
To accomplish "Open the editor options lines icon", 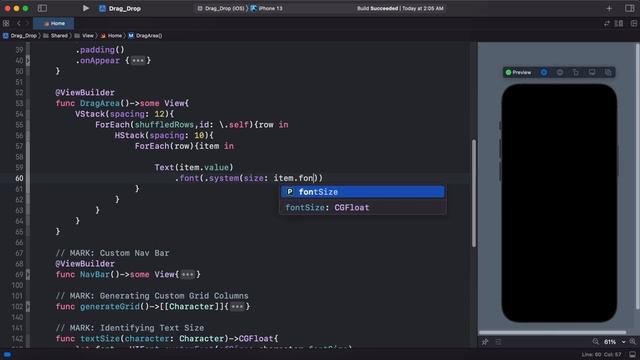I will [619, 23].
